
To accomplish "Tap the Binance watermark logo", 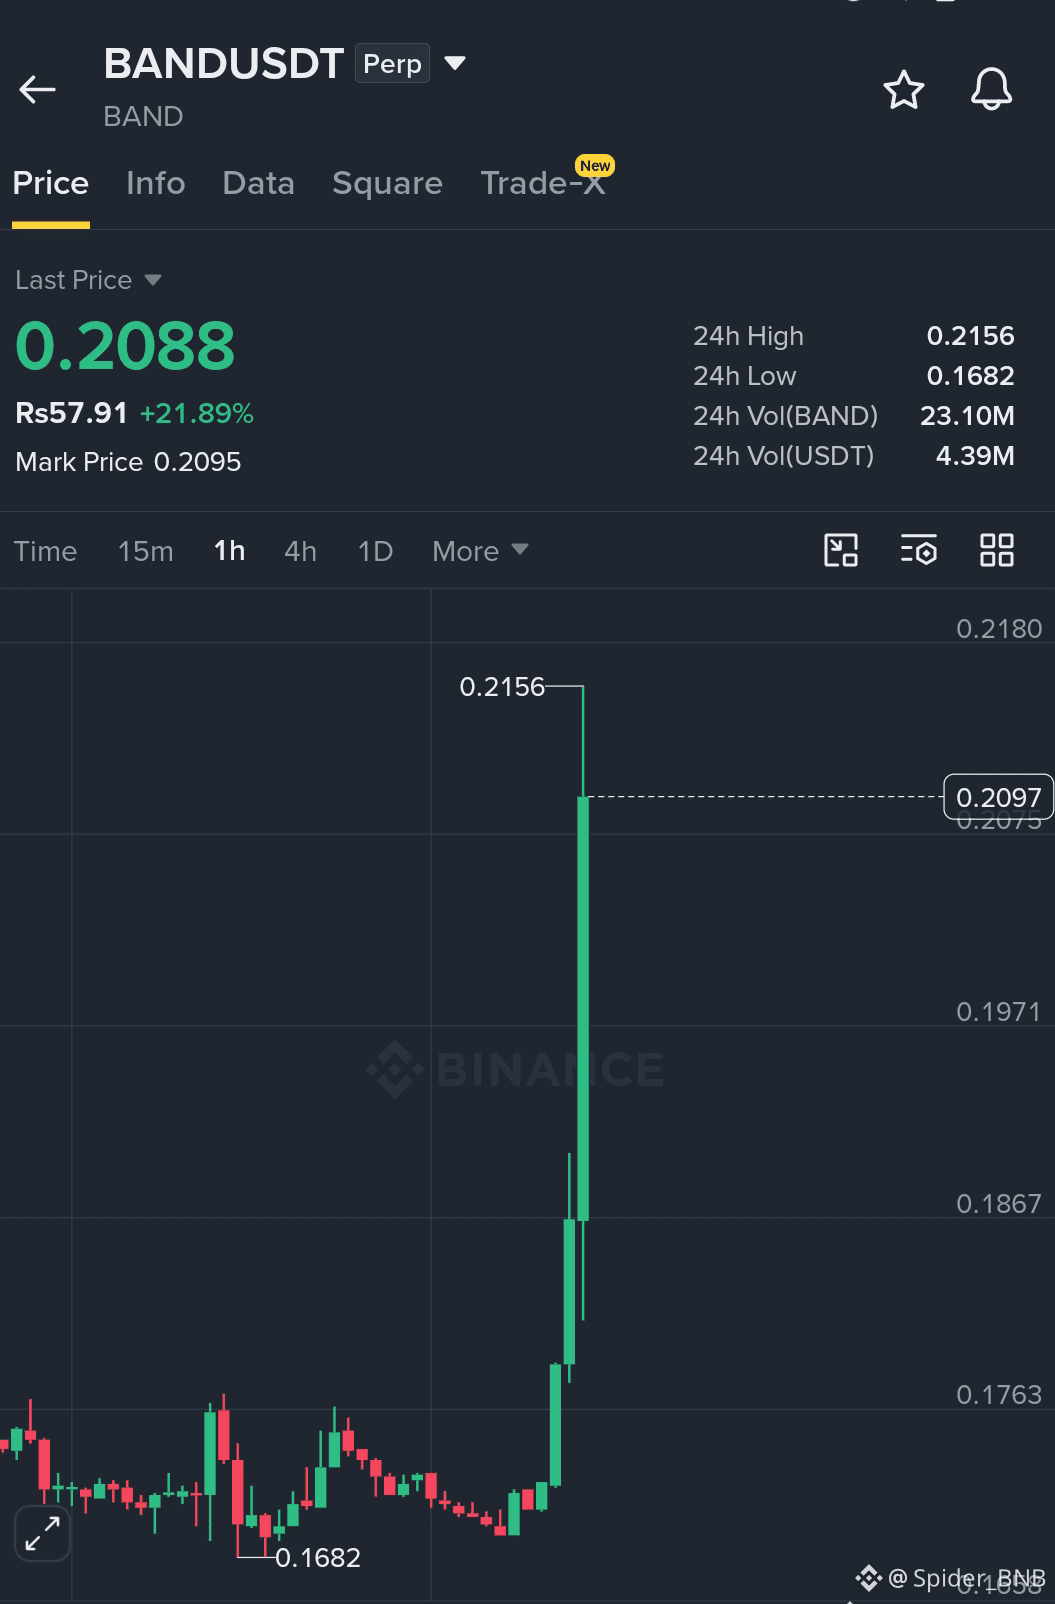I will (x=514, y=1069).
